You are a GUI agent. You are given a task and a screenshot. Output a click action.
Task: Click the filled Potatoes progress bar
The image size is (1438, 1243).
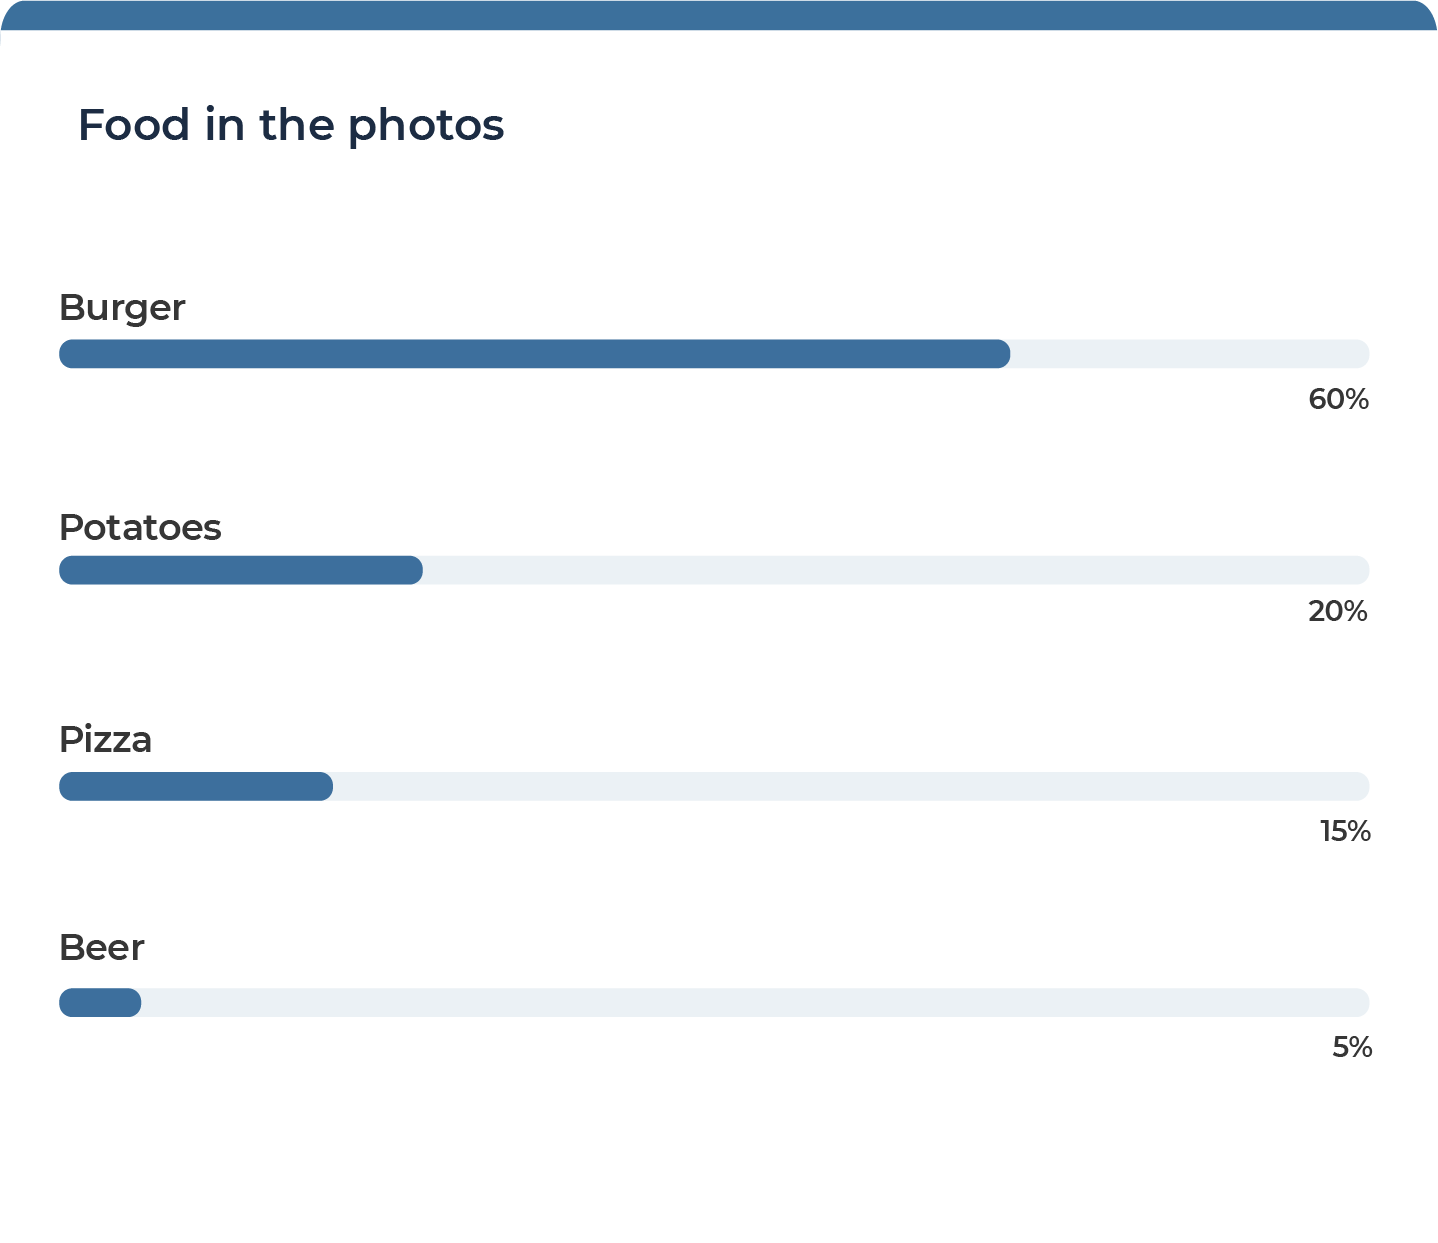pos(241,570)
